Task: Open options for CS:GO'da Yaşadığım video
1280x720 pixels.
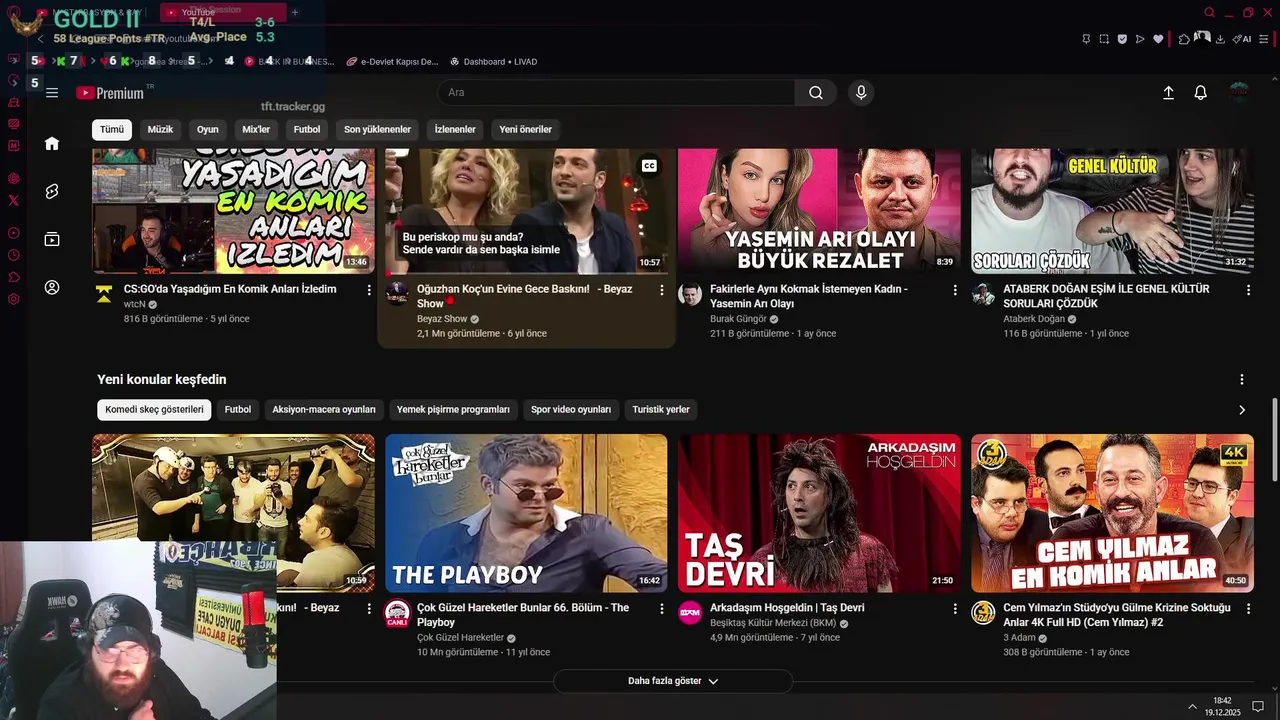Action: coord(369,290)
